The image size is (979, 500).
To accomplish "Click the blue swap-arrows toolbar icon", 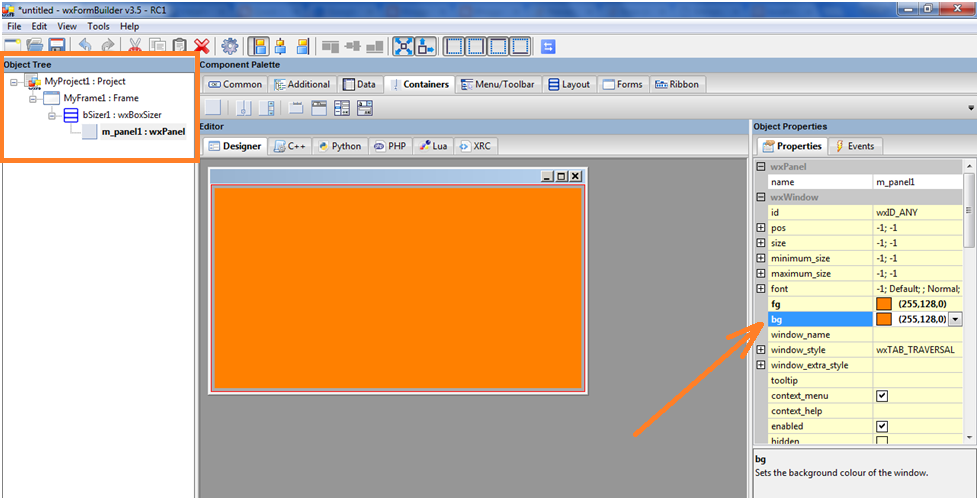I will [x=548, y=46].
